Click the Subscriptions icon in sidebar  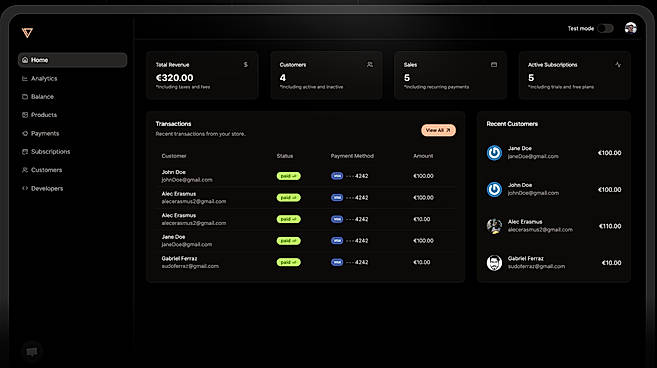25,152
